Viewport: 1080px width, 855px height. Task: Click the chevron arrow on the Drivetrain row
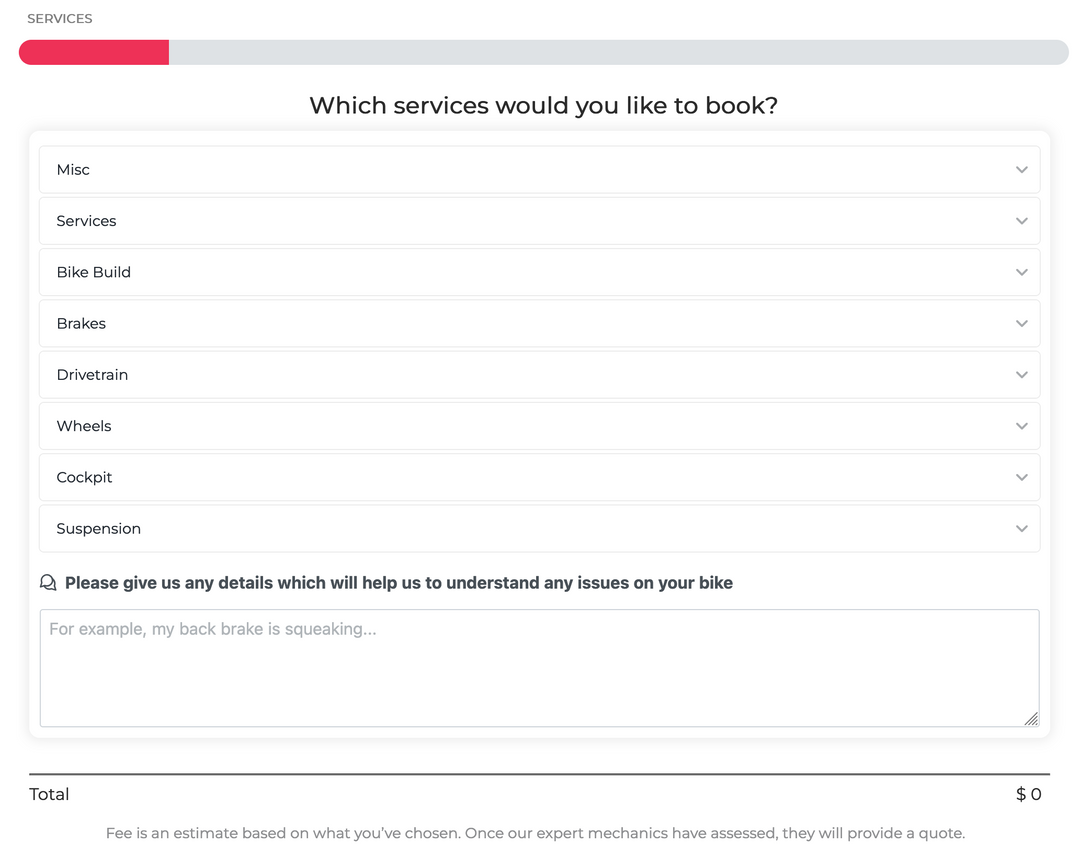click(1021, 375)
